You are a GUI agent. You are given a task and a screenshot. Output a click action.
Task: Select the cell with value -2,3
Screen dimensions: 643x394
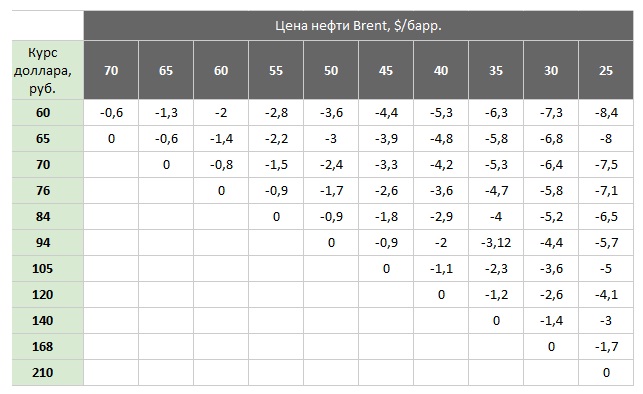coord(496,269)
